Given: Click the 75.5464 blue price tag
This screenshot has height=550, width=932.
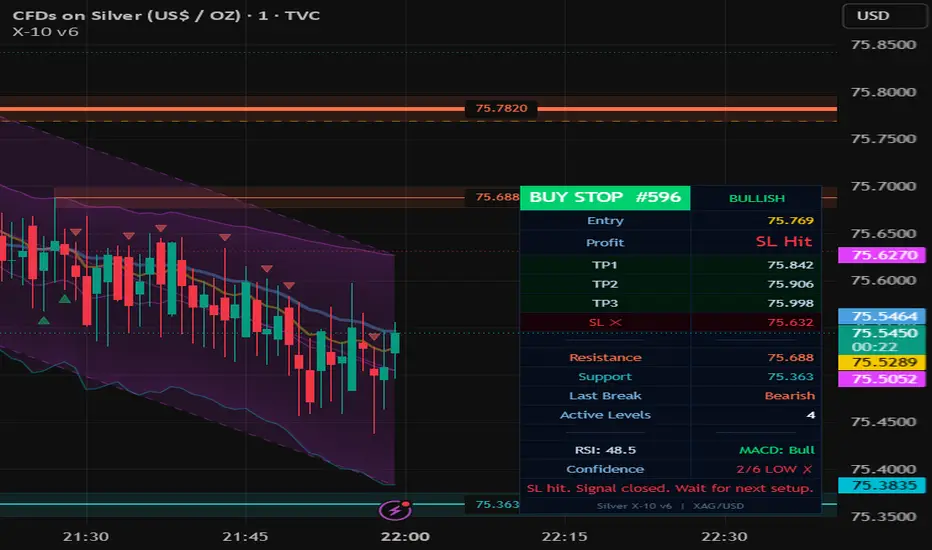Looking at the screenshot, I should pos(882,316).
